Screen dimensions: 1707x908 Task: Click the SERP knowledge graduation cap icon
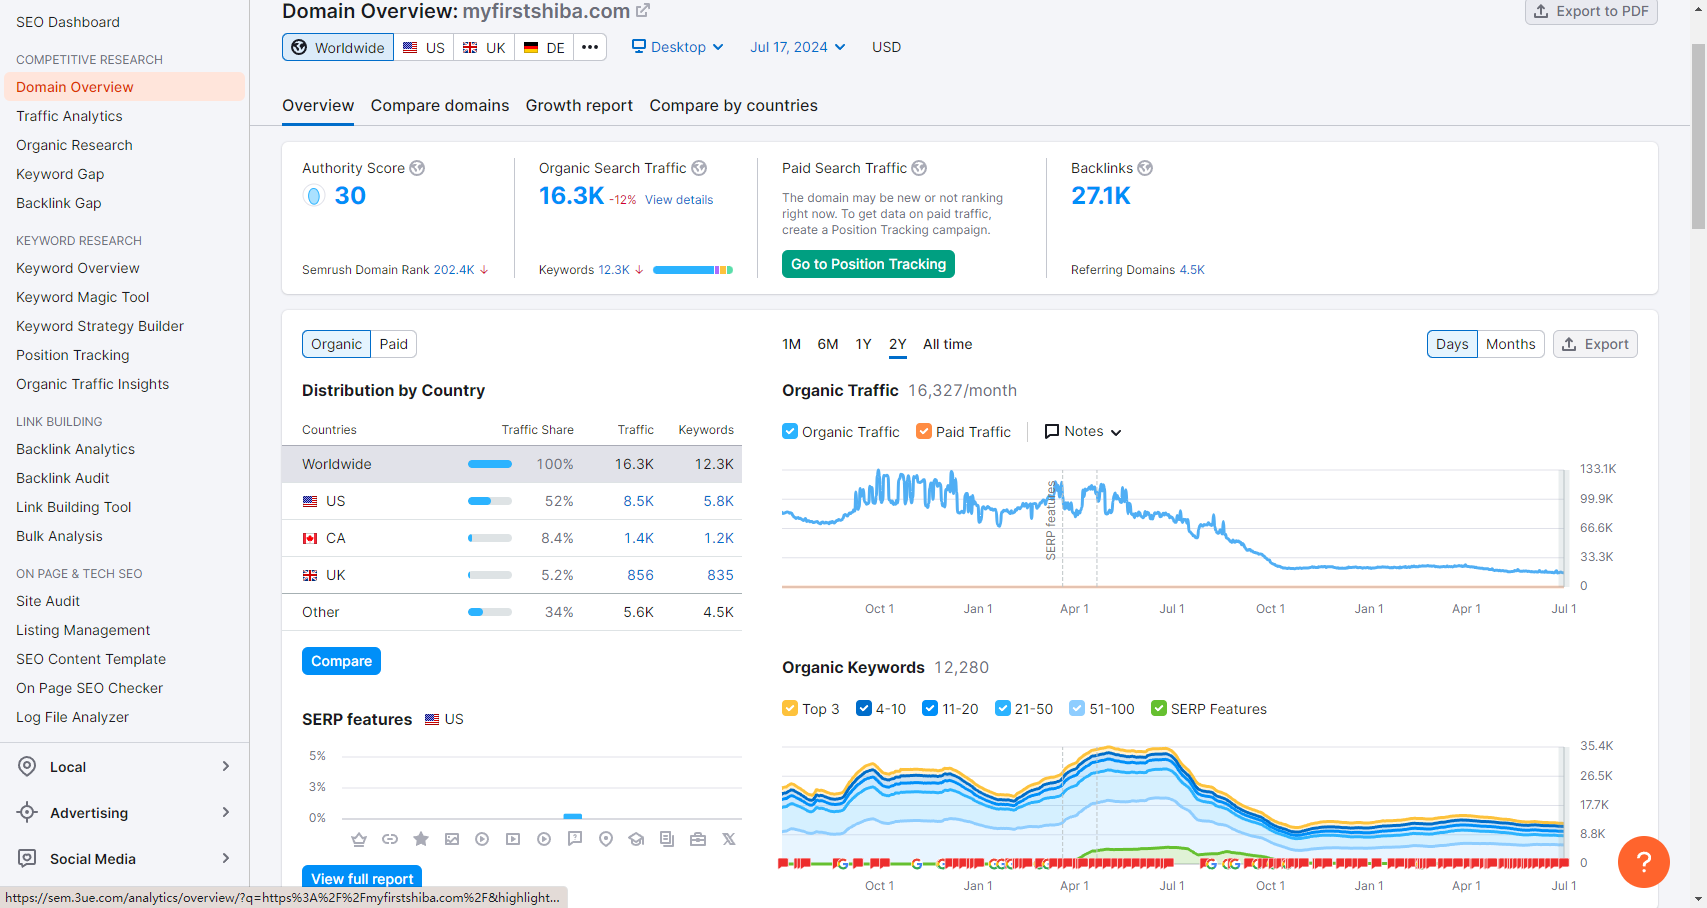[636, 839]
